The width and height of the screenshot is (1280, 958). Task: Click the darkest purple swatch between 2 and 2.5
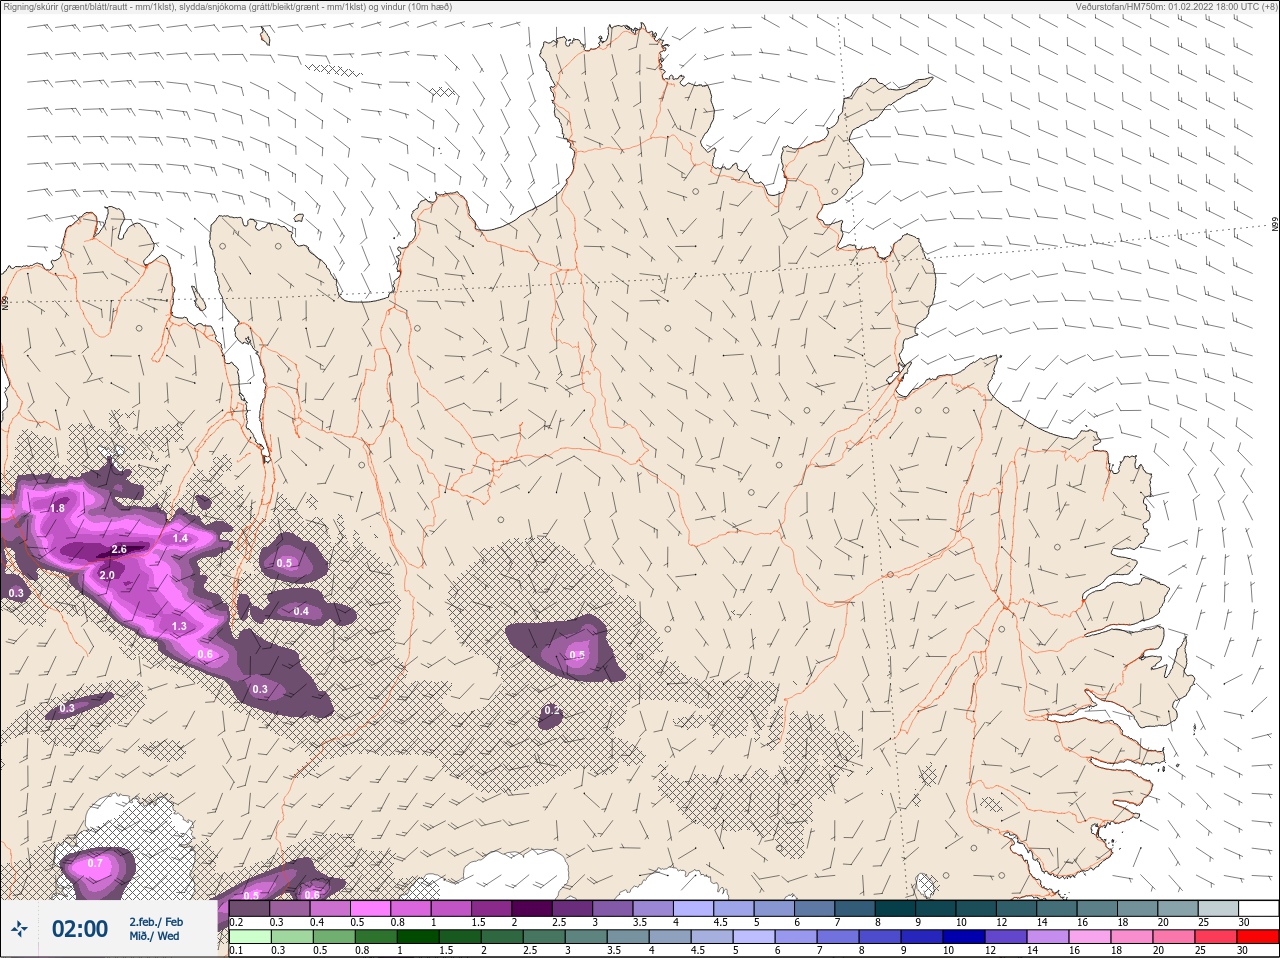(x=532, y=908)
